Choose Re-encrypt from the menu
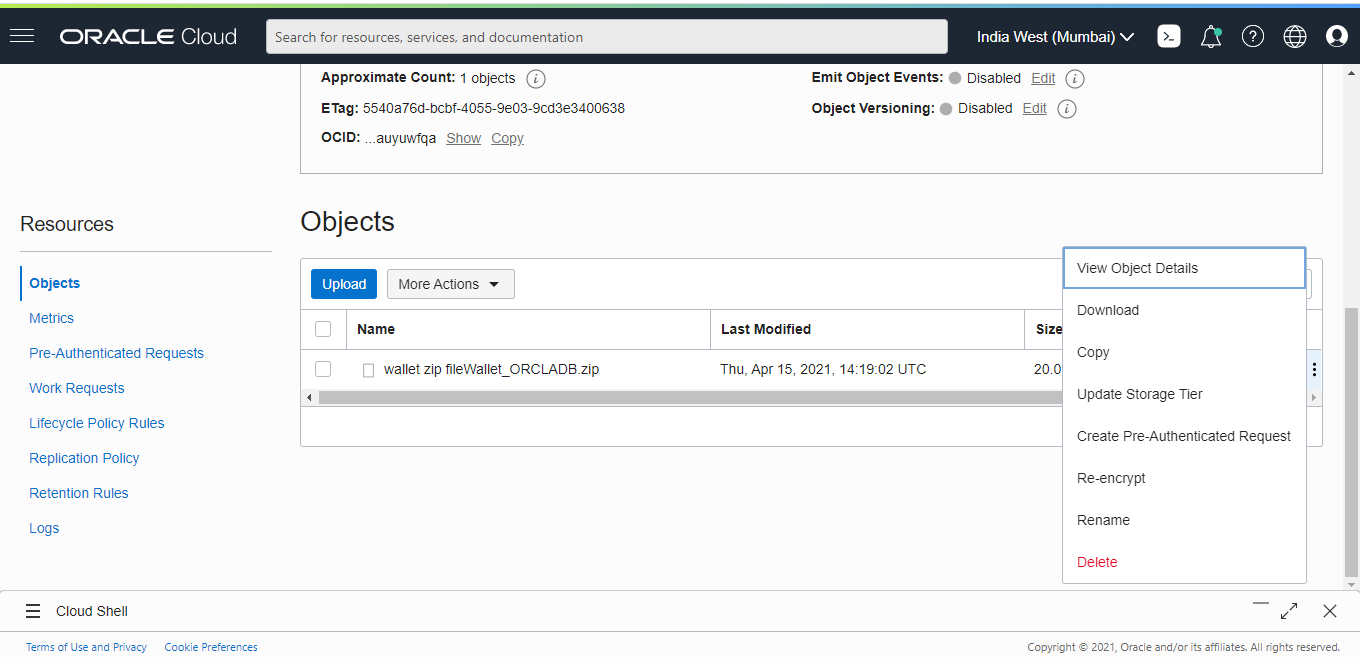Viewport: 1360px width, 657px height. click(x=1184, y=478)
